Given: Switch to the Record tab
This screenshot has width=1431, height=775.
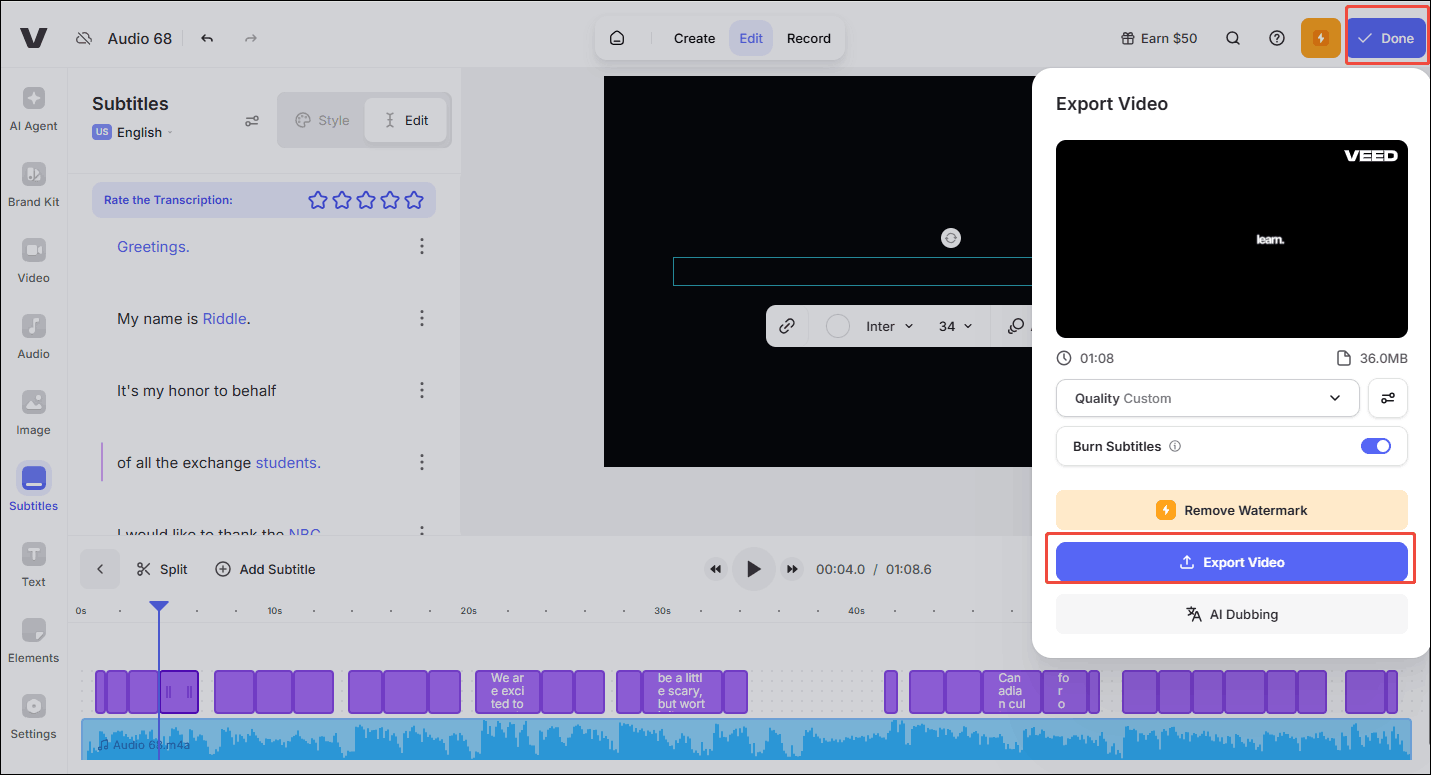Looking at the screenshot, I should pyautogui.click(x=808, y=38).
